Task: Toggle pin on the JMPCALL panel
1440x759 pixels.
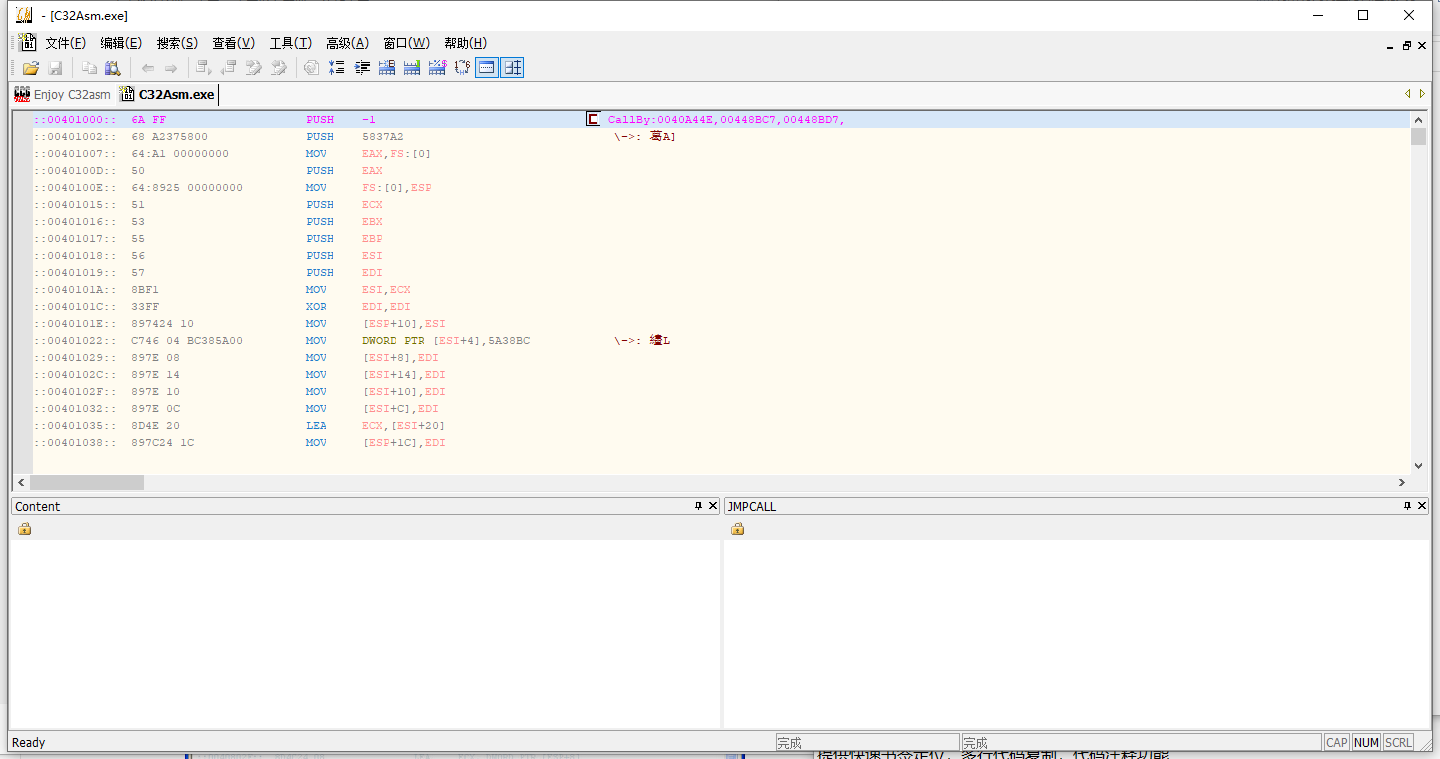Action: tap(1408, 506)
